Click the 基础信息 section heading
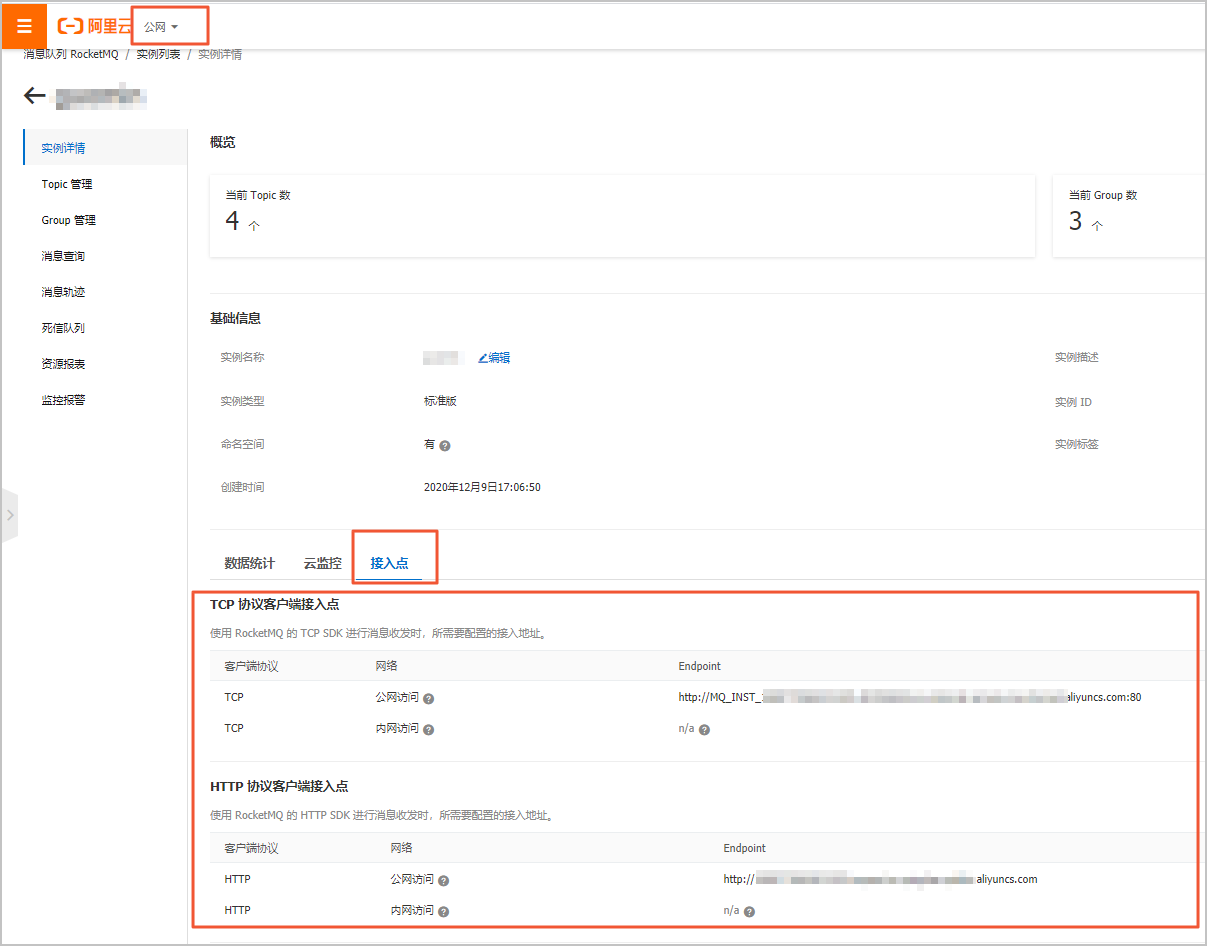Image resolution: width=1207 pixels, height=946 pixels. click(x=235, y=318)
